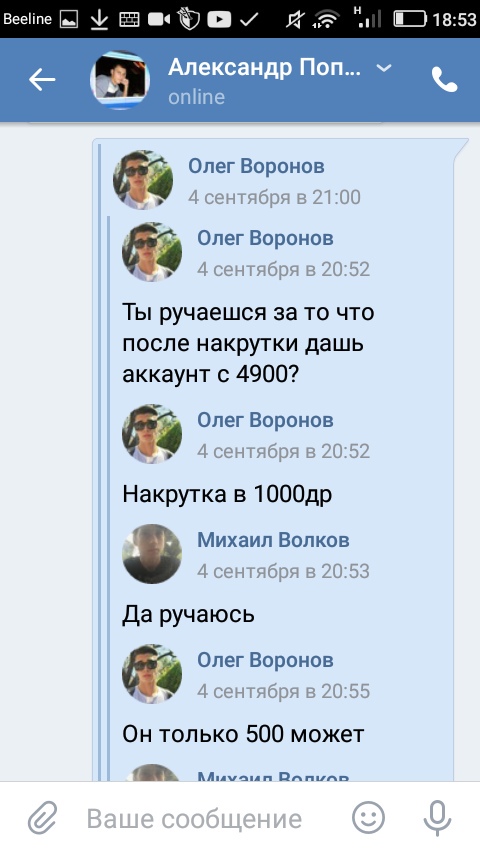Open the emoji smiley picker

368,818
